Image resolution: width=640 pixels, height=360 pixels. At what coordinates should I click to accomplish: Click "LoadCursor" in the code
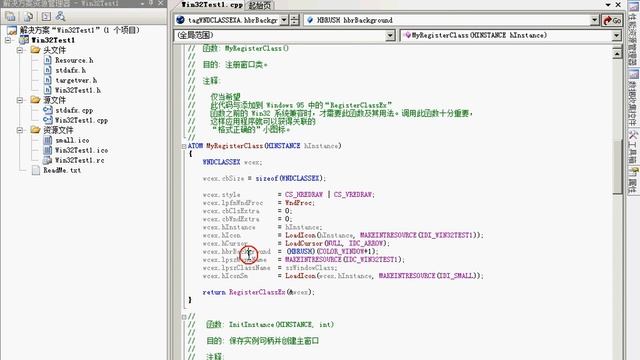click(304, 244)
